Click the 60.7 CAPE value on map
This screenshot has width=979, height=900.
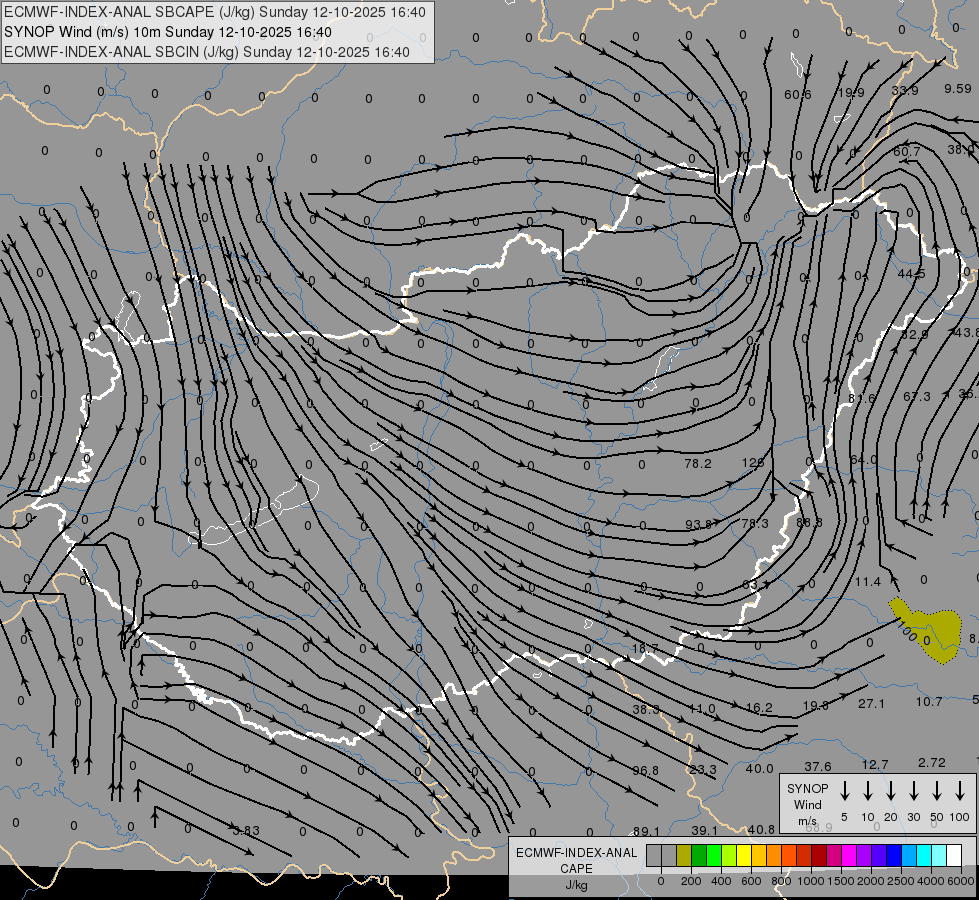pyautogui.click(x=907, y=151)
